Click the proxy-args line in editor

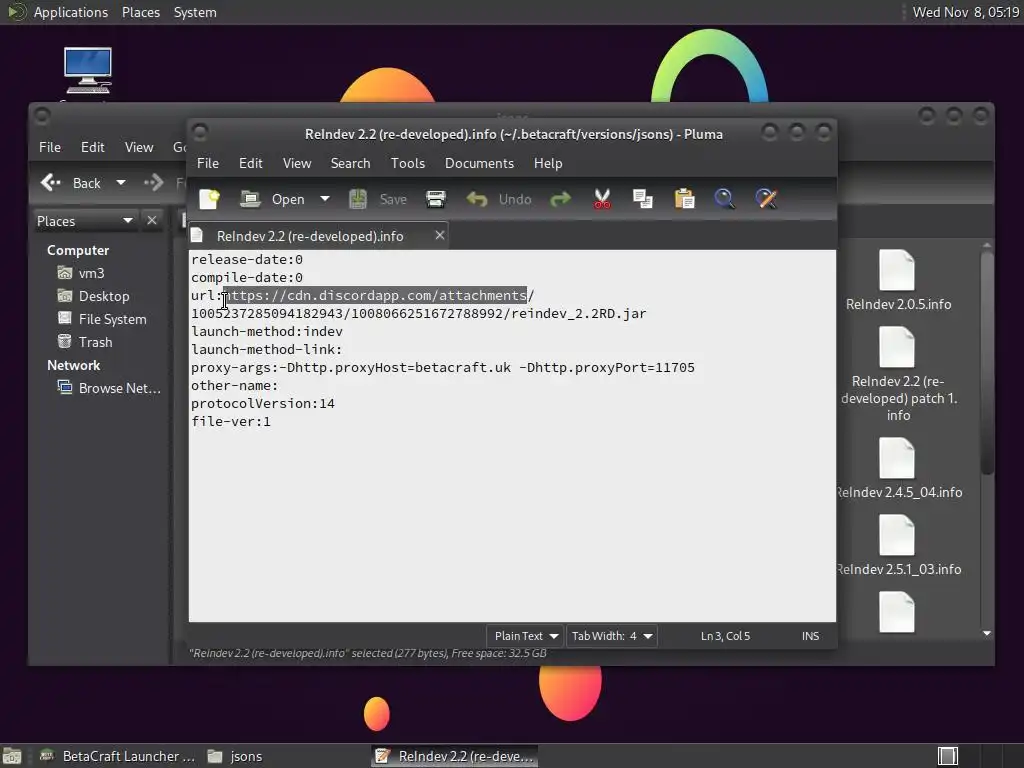click(443, 367)
